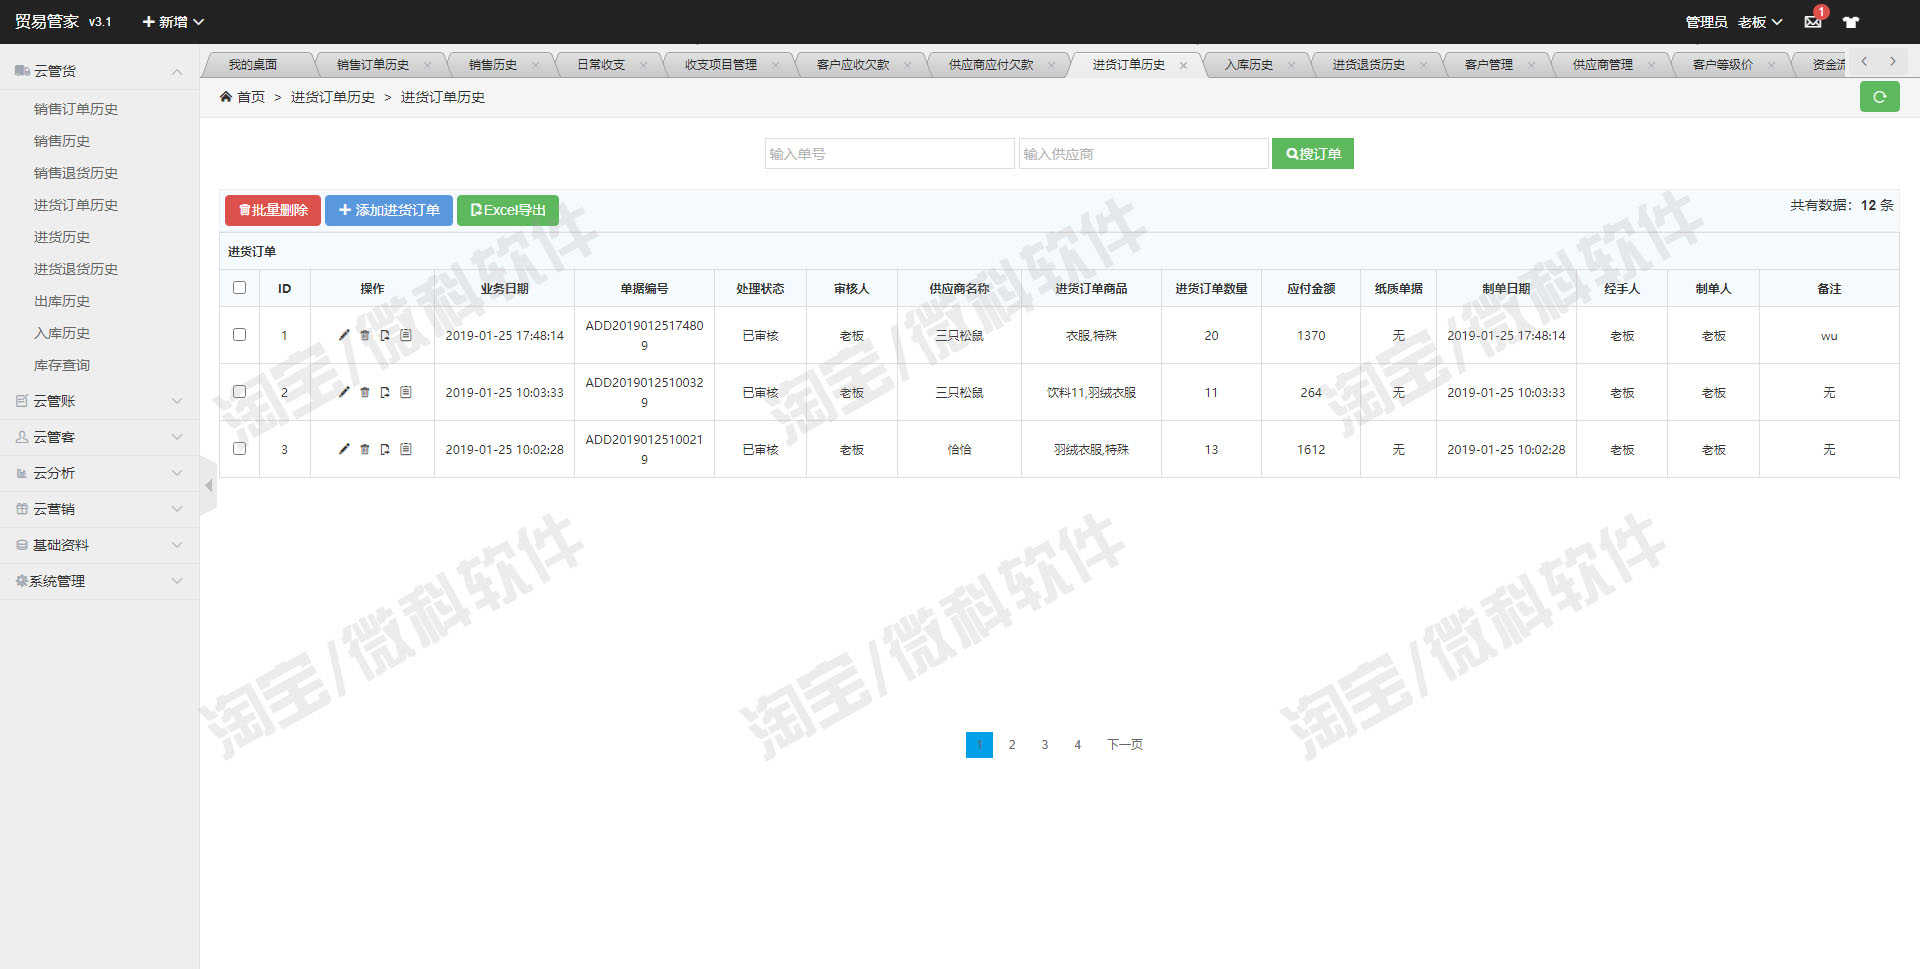Toggle the select-all header checkbox
Viewport: 1920px width, 969px height.
point(239,288)
